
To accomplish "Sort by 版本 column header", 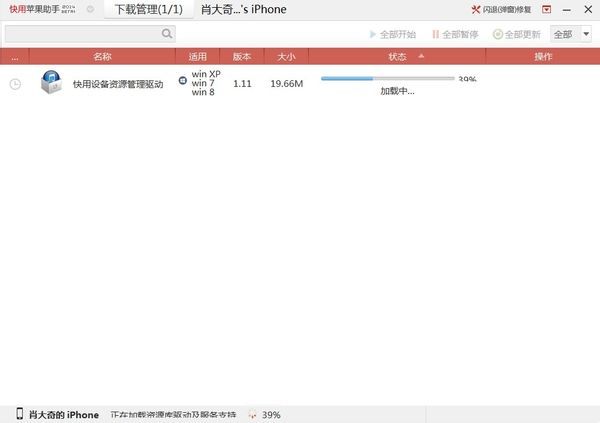I will pos(242,57).
